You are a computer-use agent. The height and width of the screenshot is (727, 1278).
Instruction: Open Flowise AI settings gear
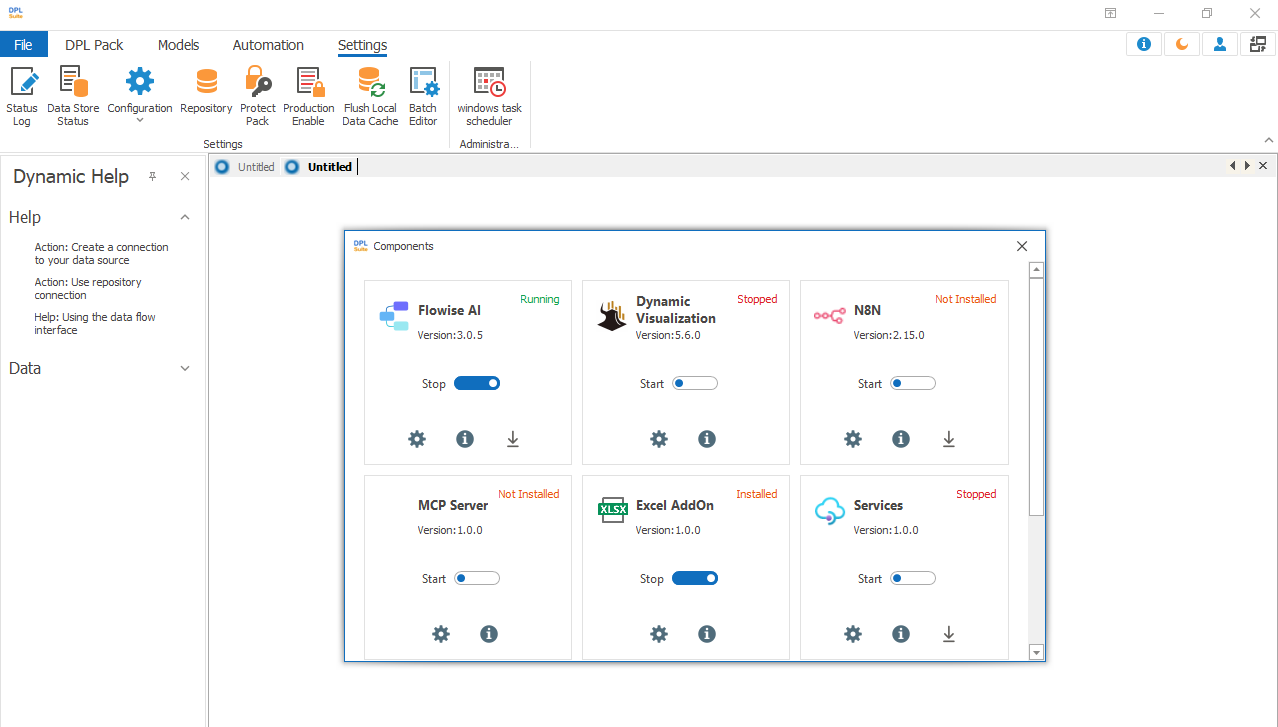(x=417, y=439)
